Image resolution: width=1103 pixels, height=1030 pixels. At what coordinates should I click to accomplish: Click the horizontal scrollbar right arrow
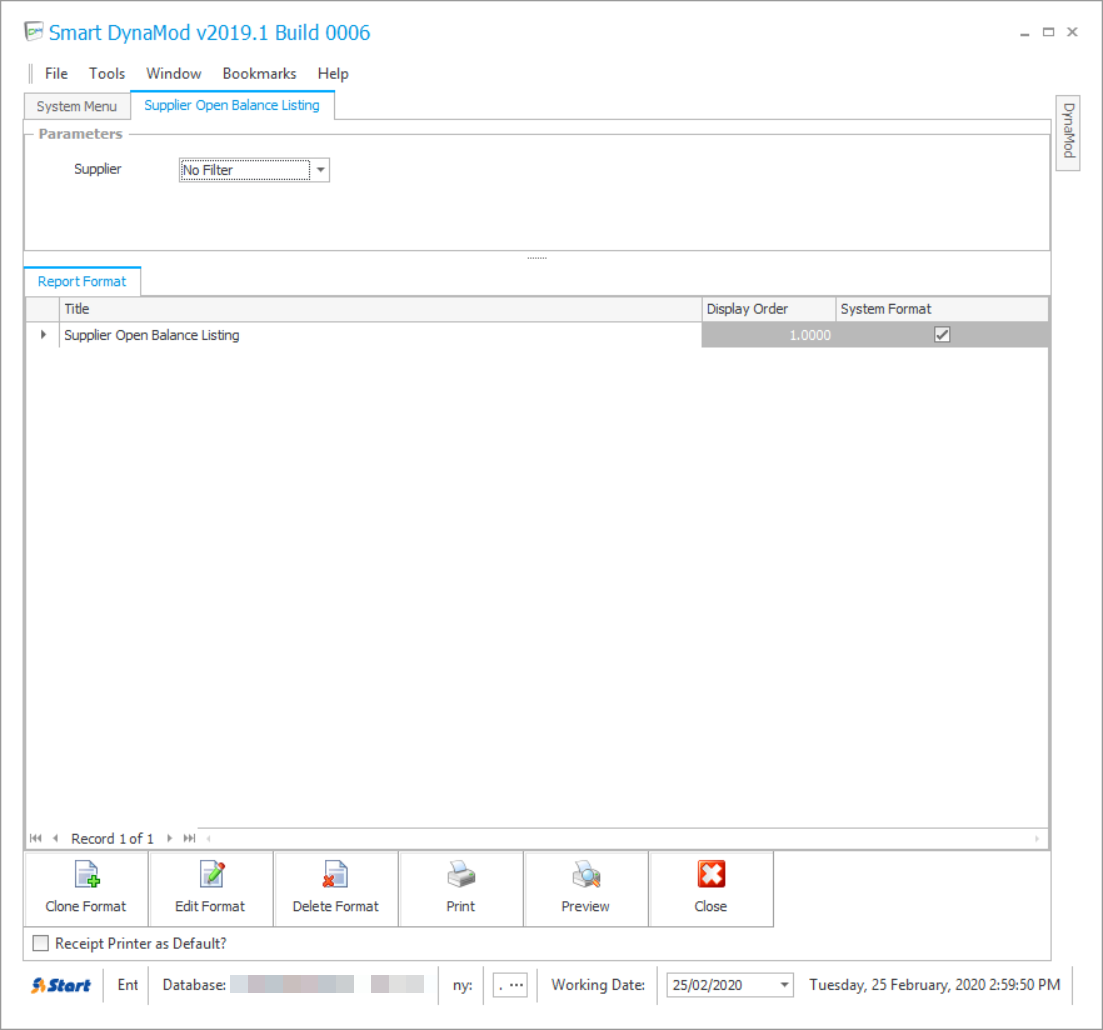click(1037, 838)
